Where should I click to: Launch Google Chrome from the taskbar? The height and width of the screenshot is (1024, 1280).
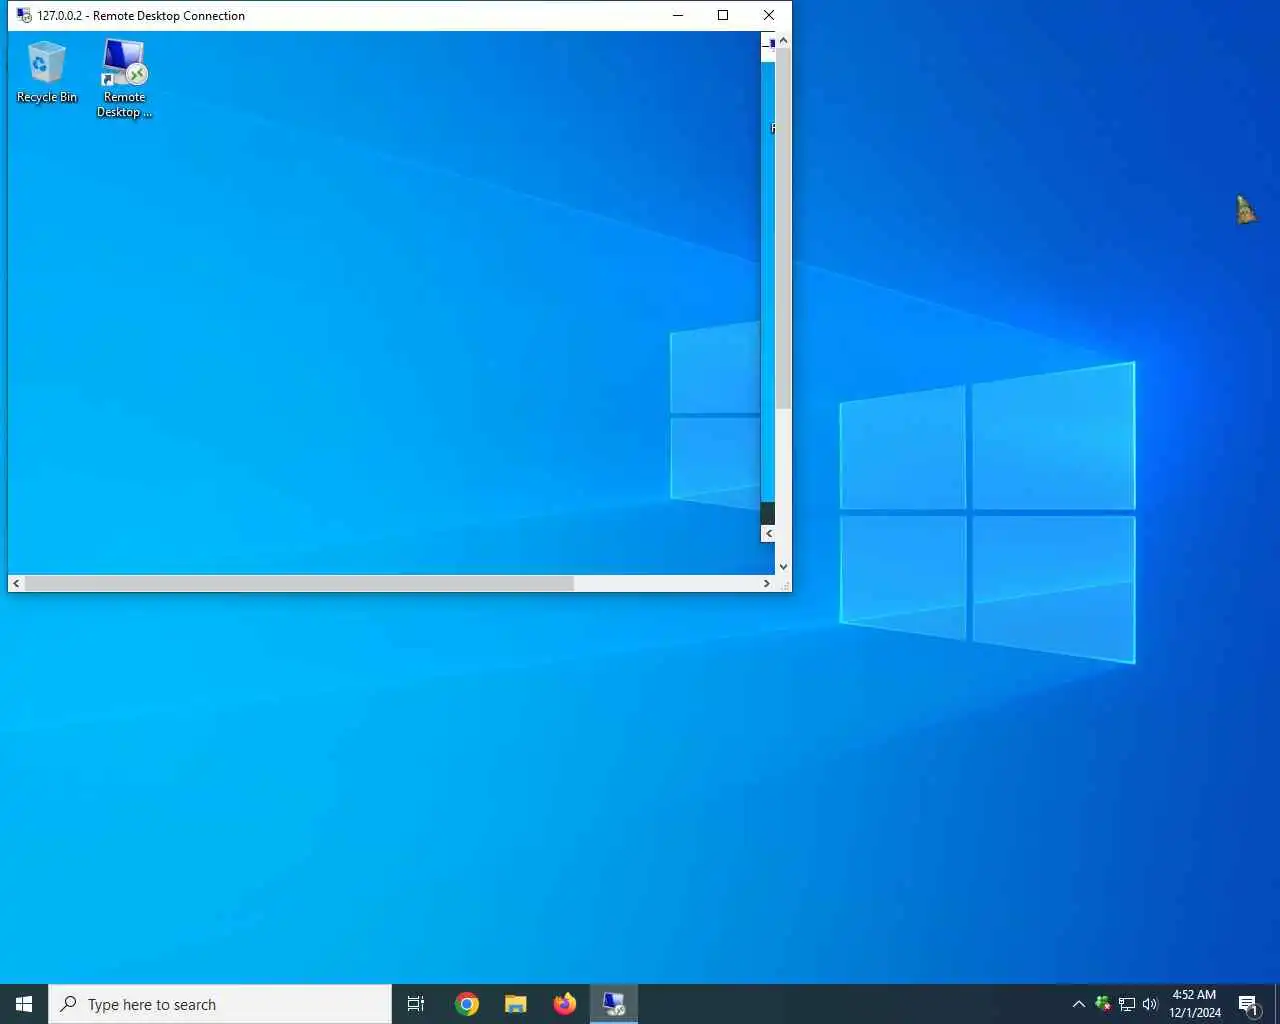(466, 1004)
